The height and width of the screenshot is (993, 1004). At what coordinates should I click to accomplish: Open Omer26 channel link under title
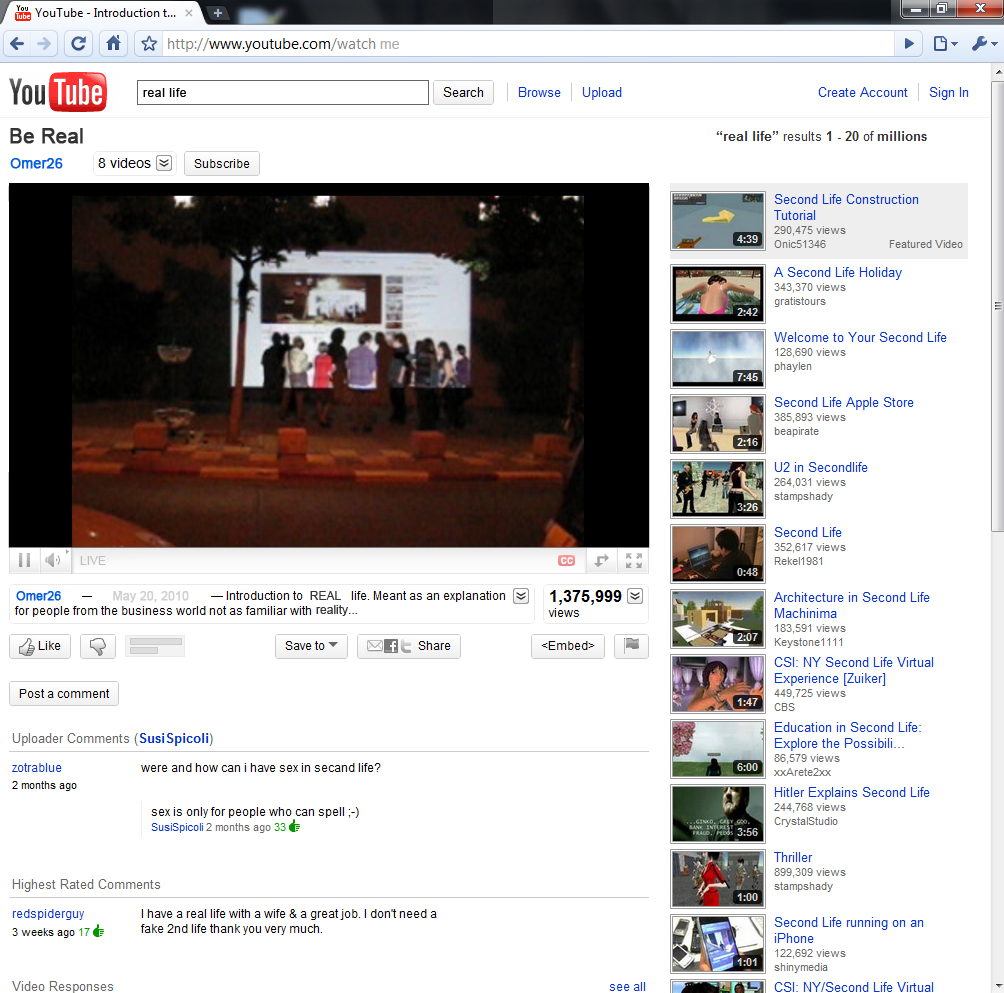(36, 163)
